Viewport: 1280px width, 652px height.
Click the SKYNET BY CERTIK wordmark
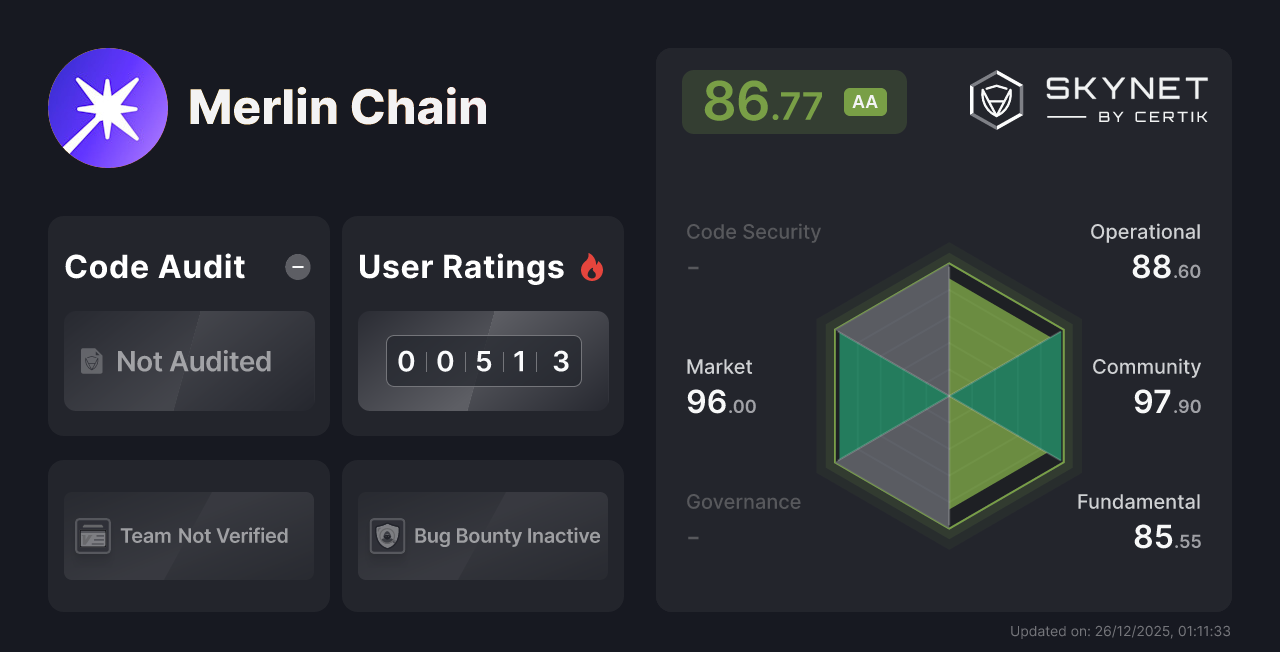(x=1126, y=97)
